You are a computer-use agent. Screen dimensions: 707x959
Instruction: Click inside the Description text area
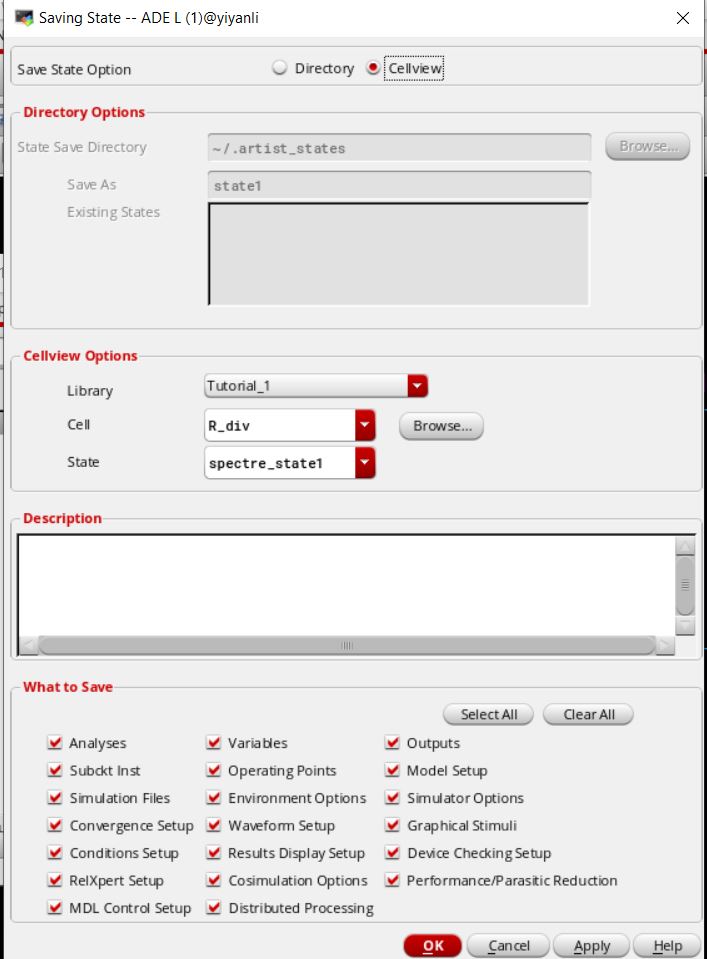(347, 585)
